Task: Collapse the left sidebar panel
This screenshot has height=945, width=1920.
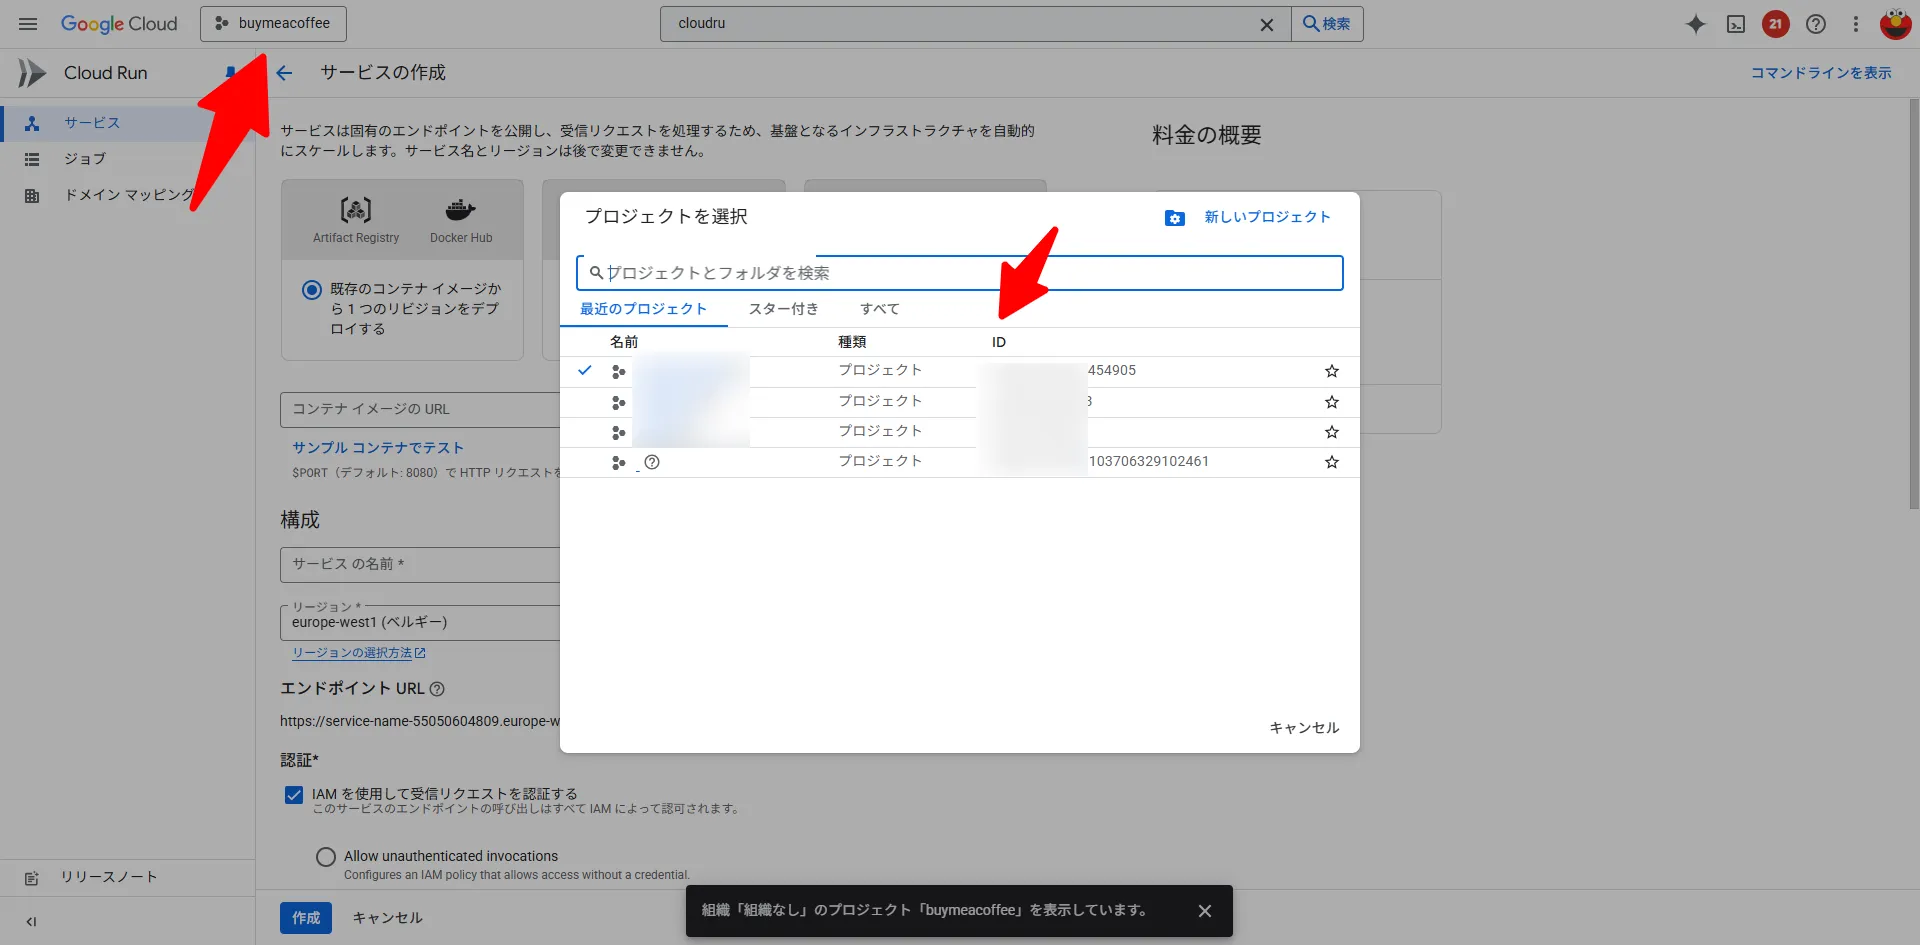Action: [31, 922]
